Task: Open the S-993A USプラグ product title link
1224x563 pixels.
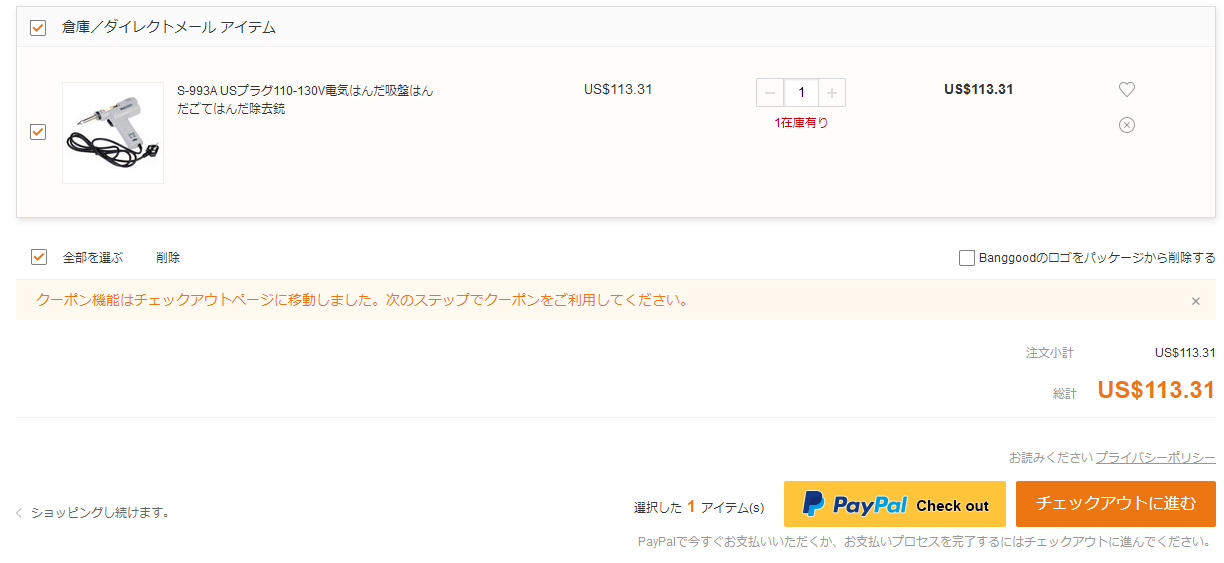Action: tap(306, 99)
